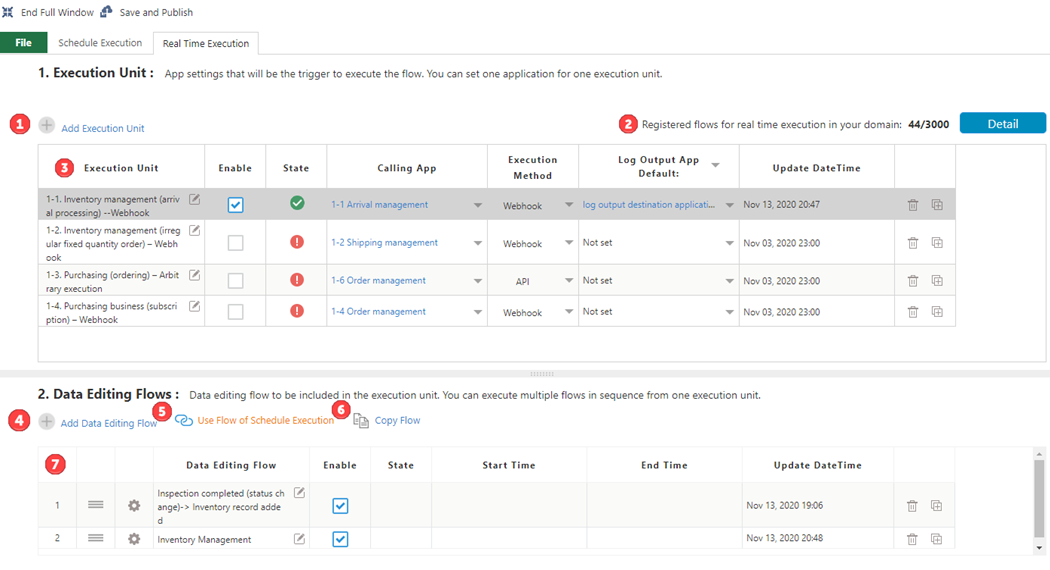Click plus icon for Add Execution Unit

[46, 125]
